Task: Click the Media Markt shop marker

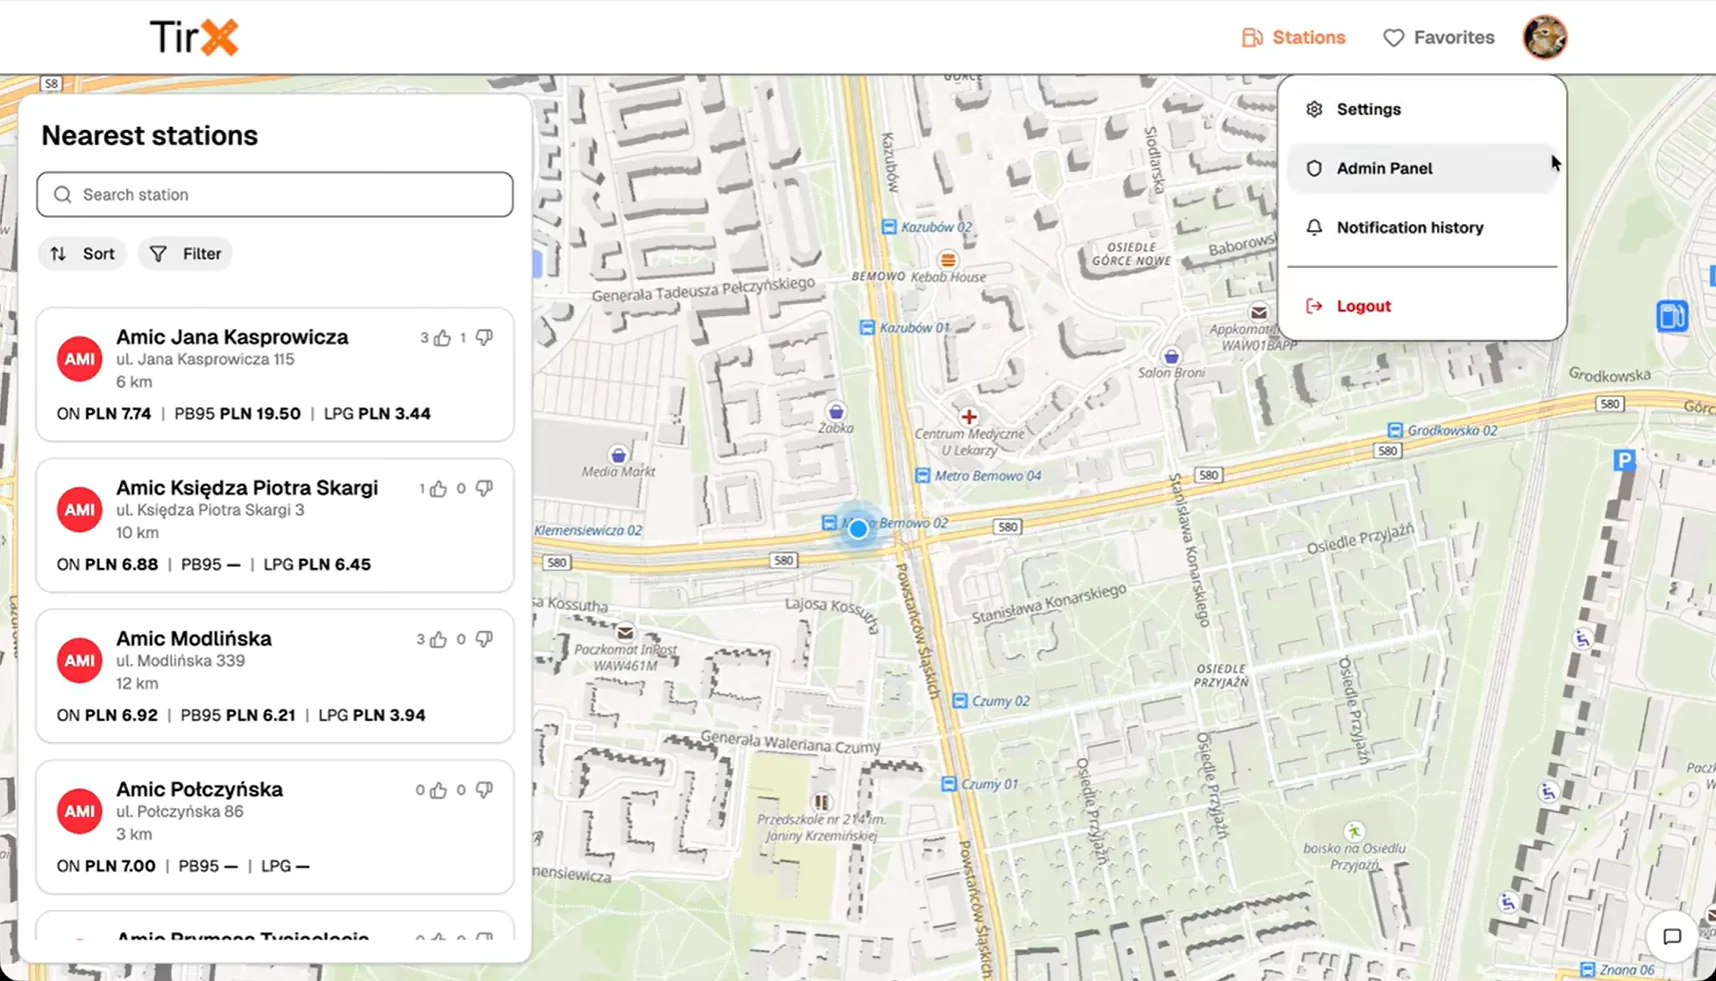Action: 618,455
